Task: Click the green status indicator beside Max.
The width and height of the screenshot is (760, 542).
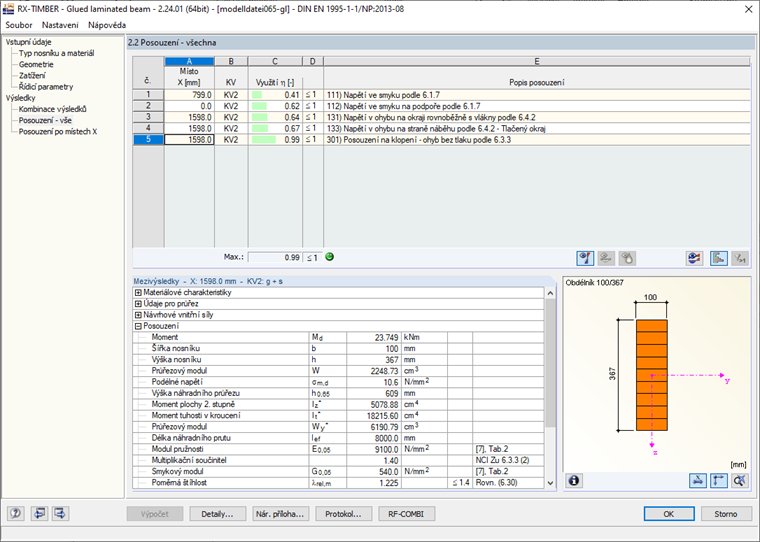Action: 330,257
